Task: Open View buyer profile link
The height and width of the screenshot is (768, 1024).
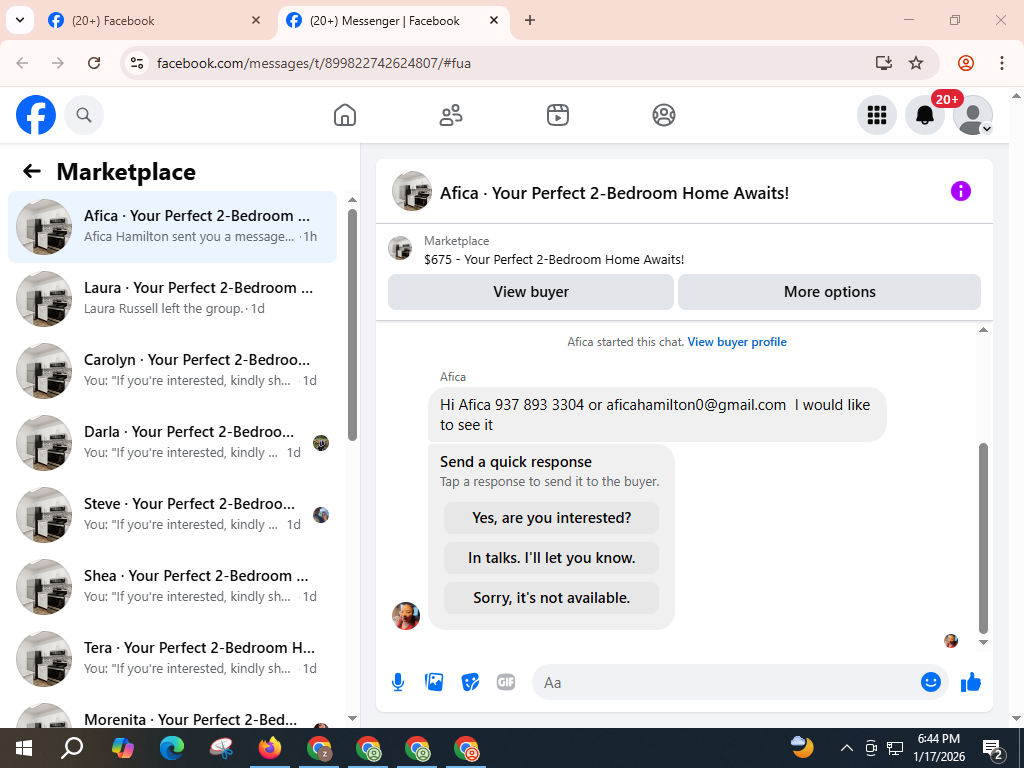Action: (x=737, y=342)
